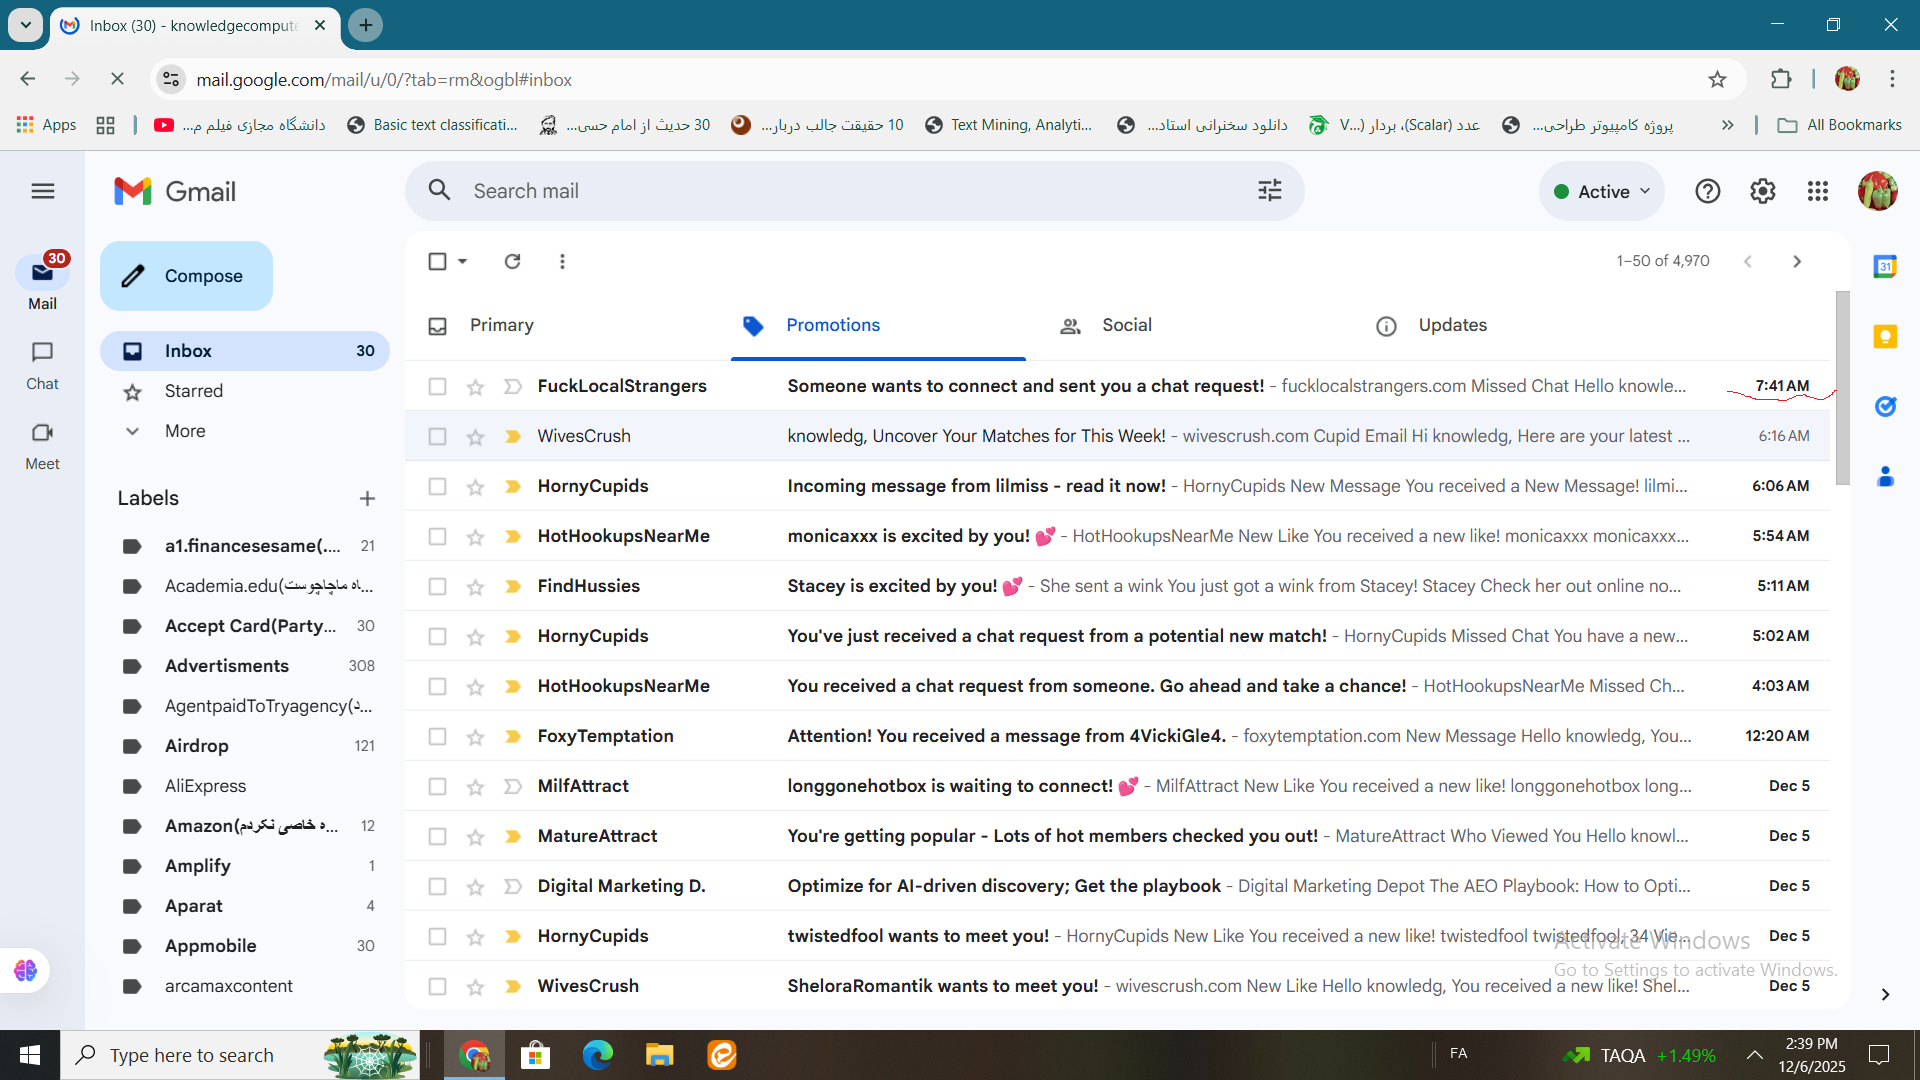This screenshot has height=1080, width=1920.
Task: Open Google Calendar side panel icon
Action: (x=1885, y=266)
